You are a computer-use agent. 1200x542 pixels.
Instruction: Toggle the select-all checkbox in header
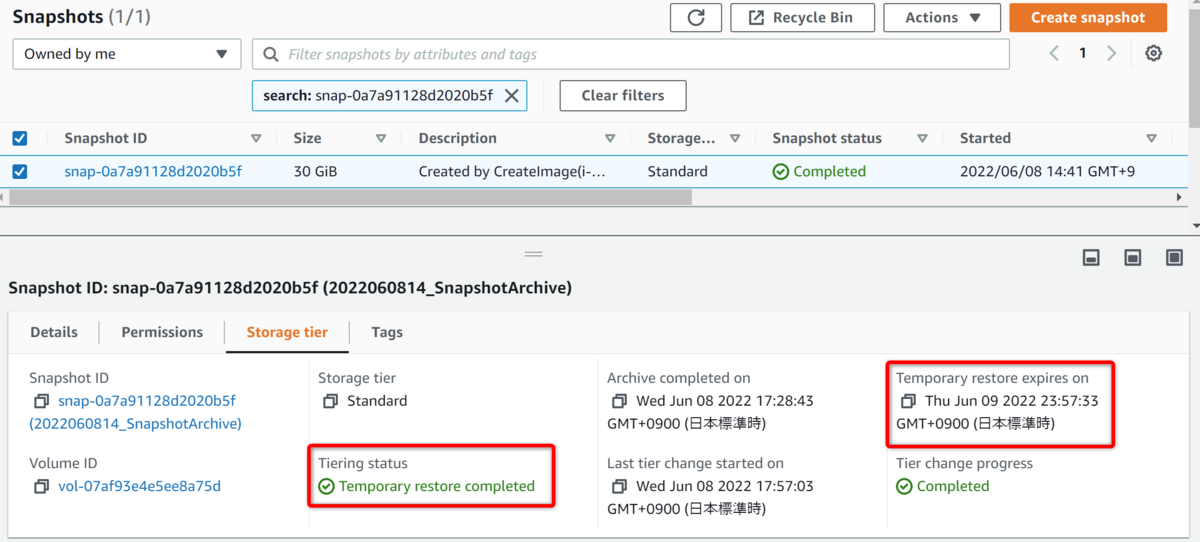pos(20,138)
